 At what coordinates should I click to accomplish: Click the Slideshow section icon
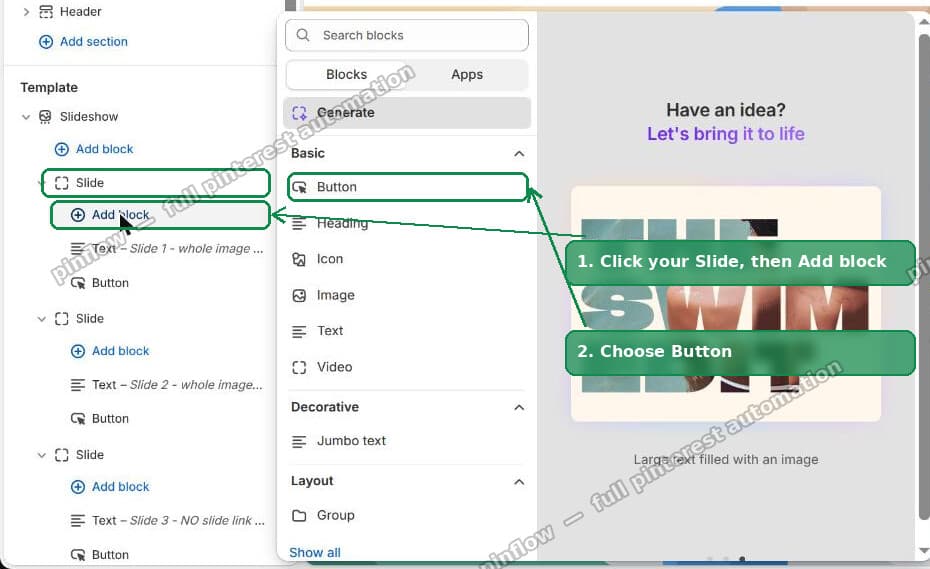45,116
